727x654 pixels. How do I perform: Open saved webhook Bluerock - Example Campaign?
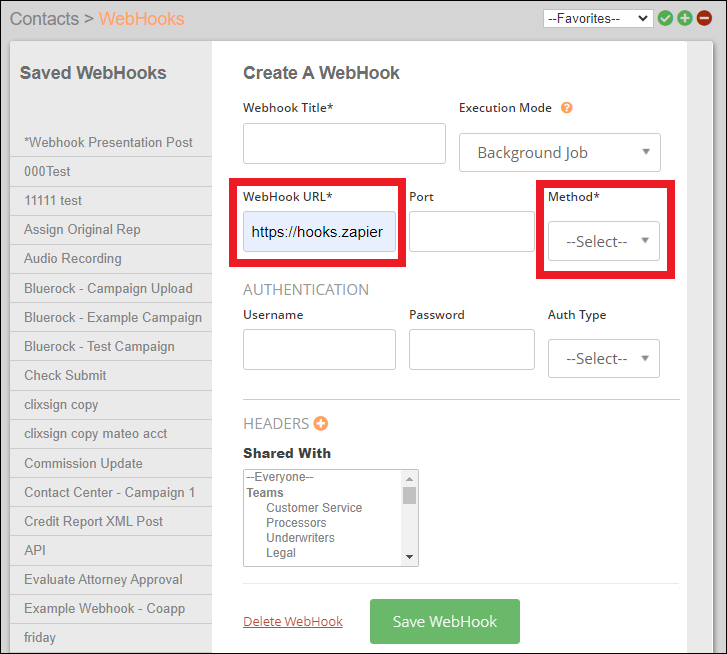click(x=111, y=317)
